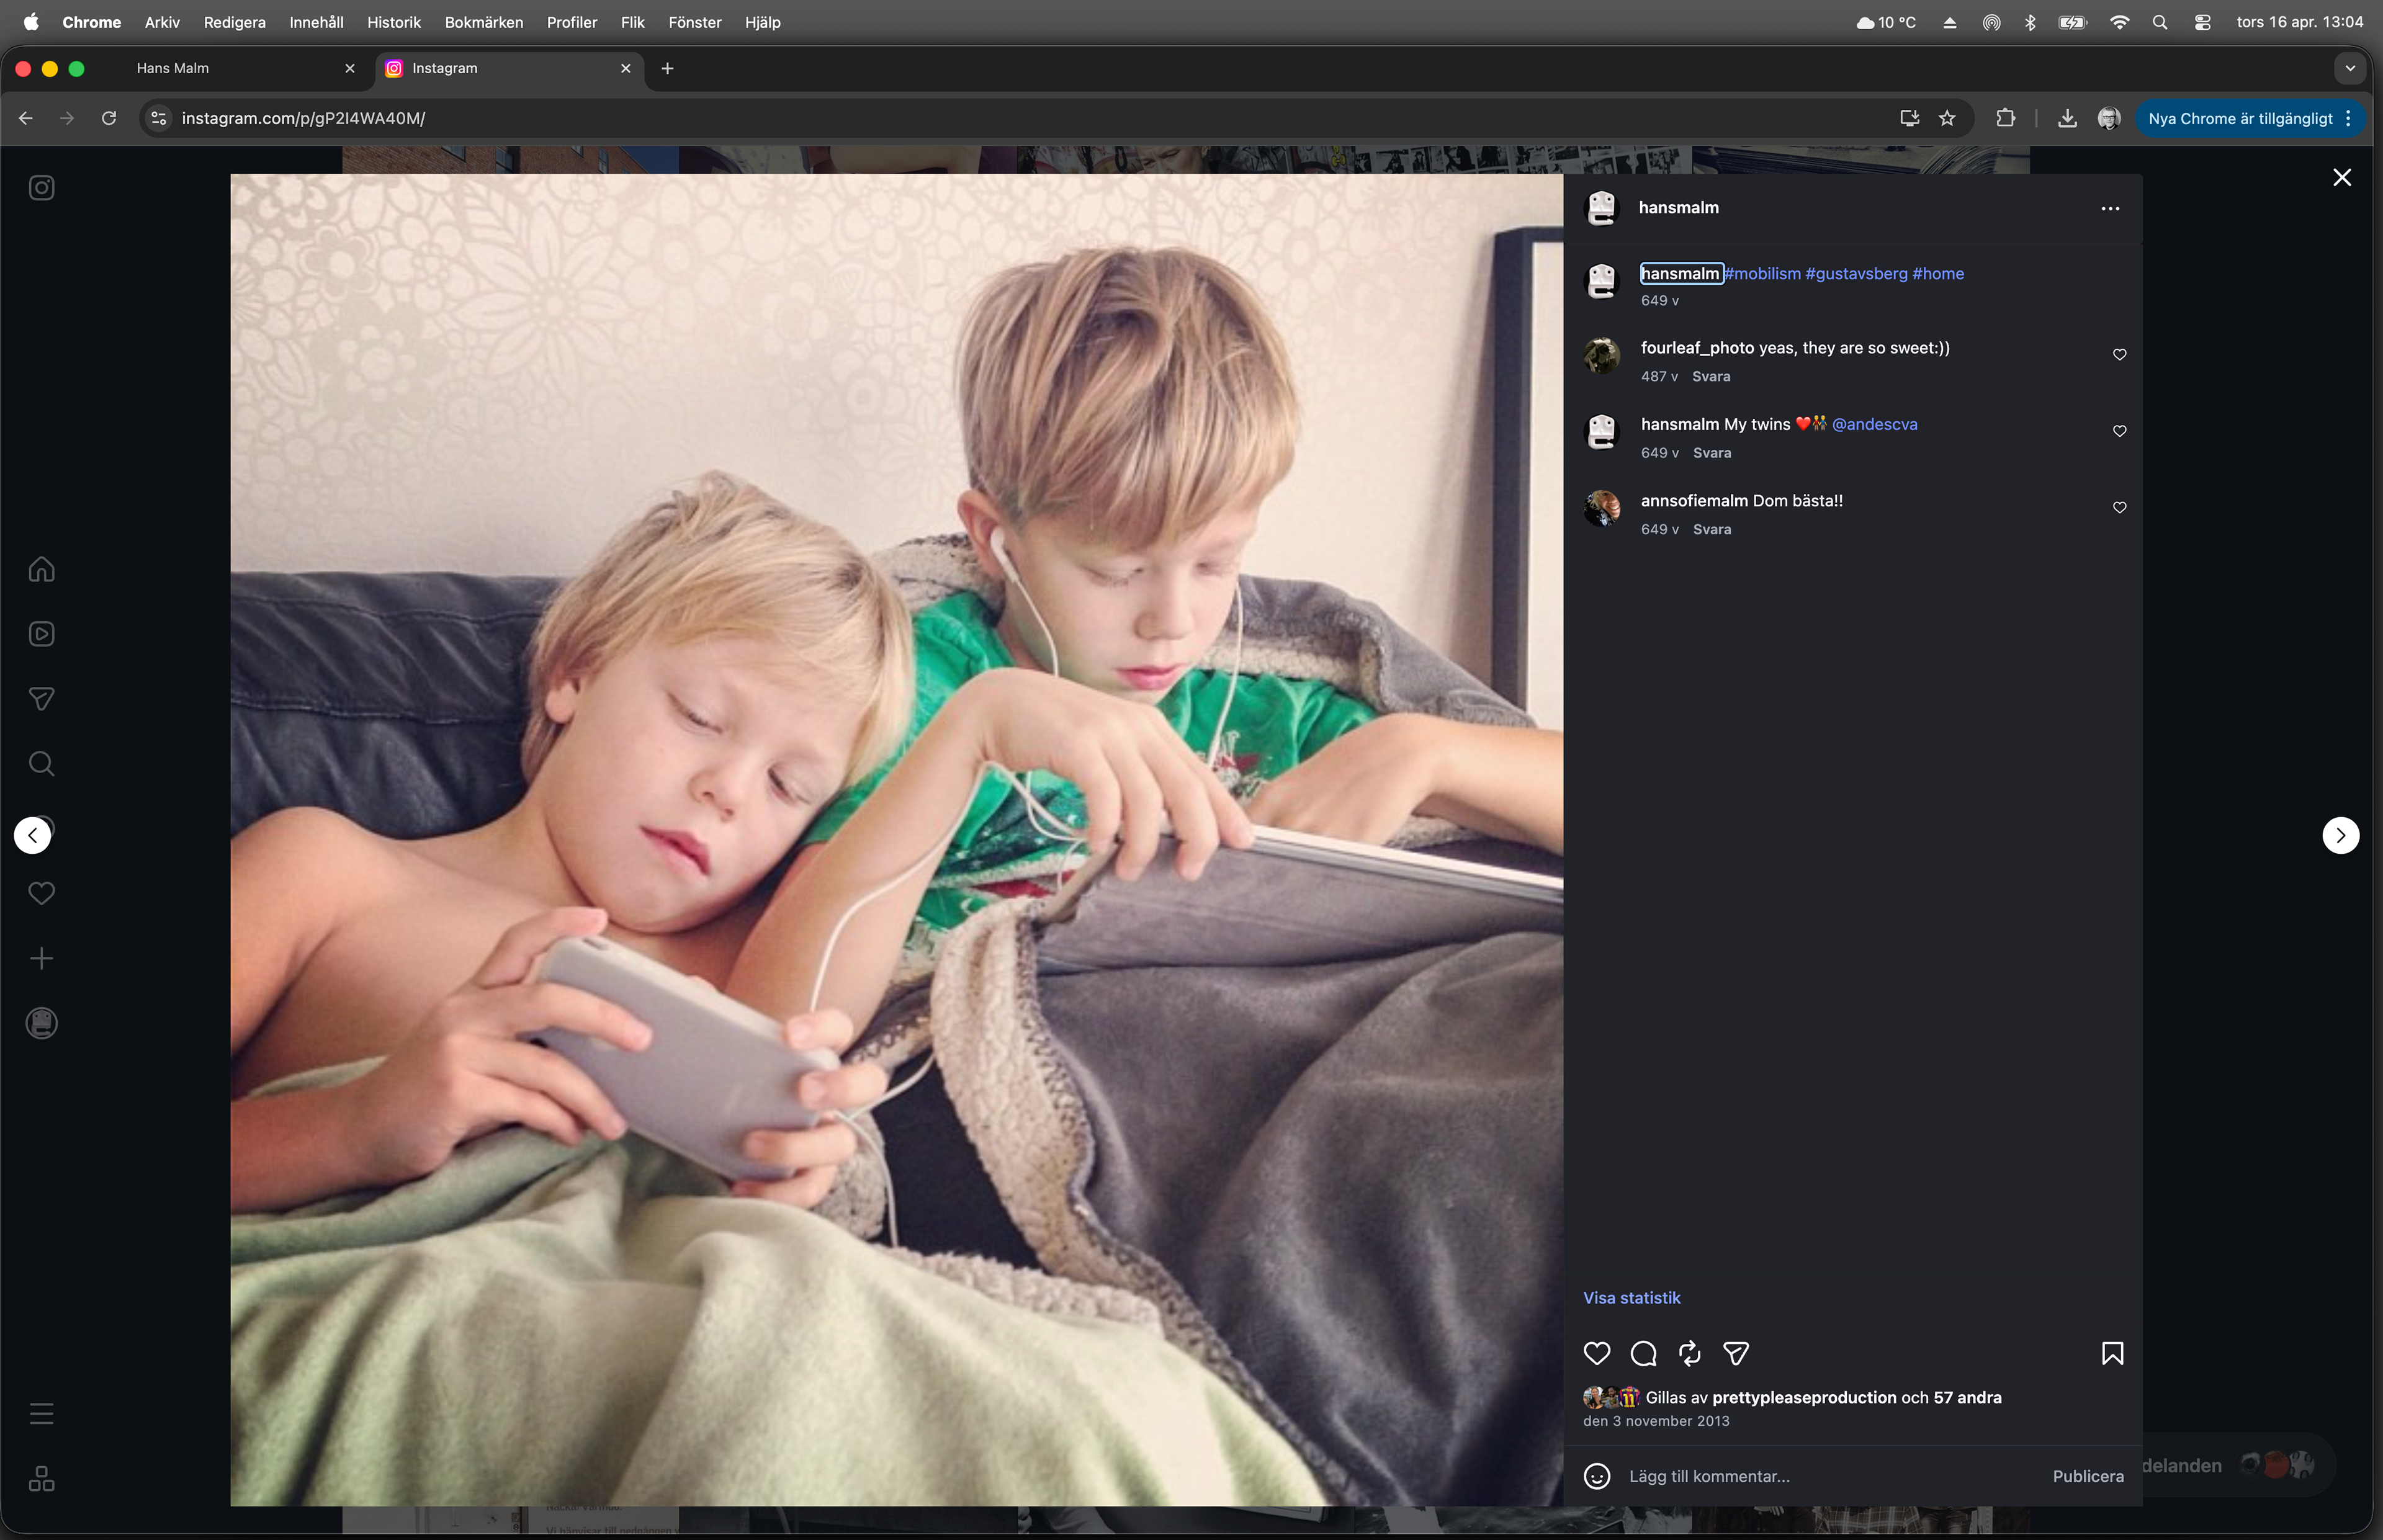Viewport: 2383px width, 1540px height.
Task: Click the #gustavsberg hashtag
Action: [1856, 273]
